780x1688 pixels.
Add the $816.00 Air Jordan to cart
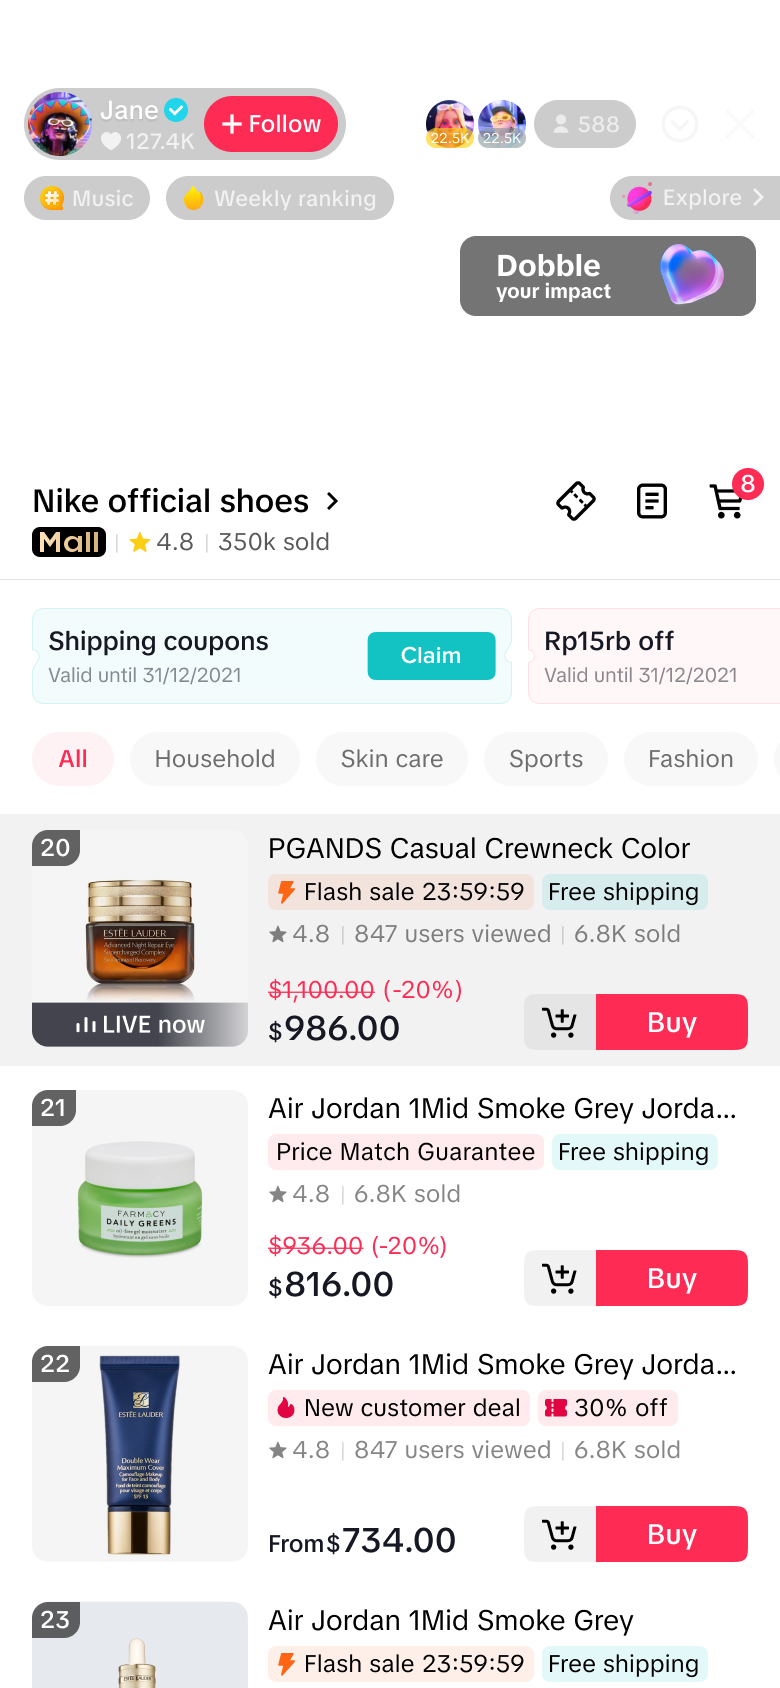[x=560, y=1278]
